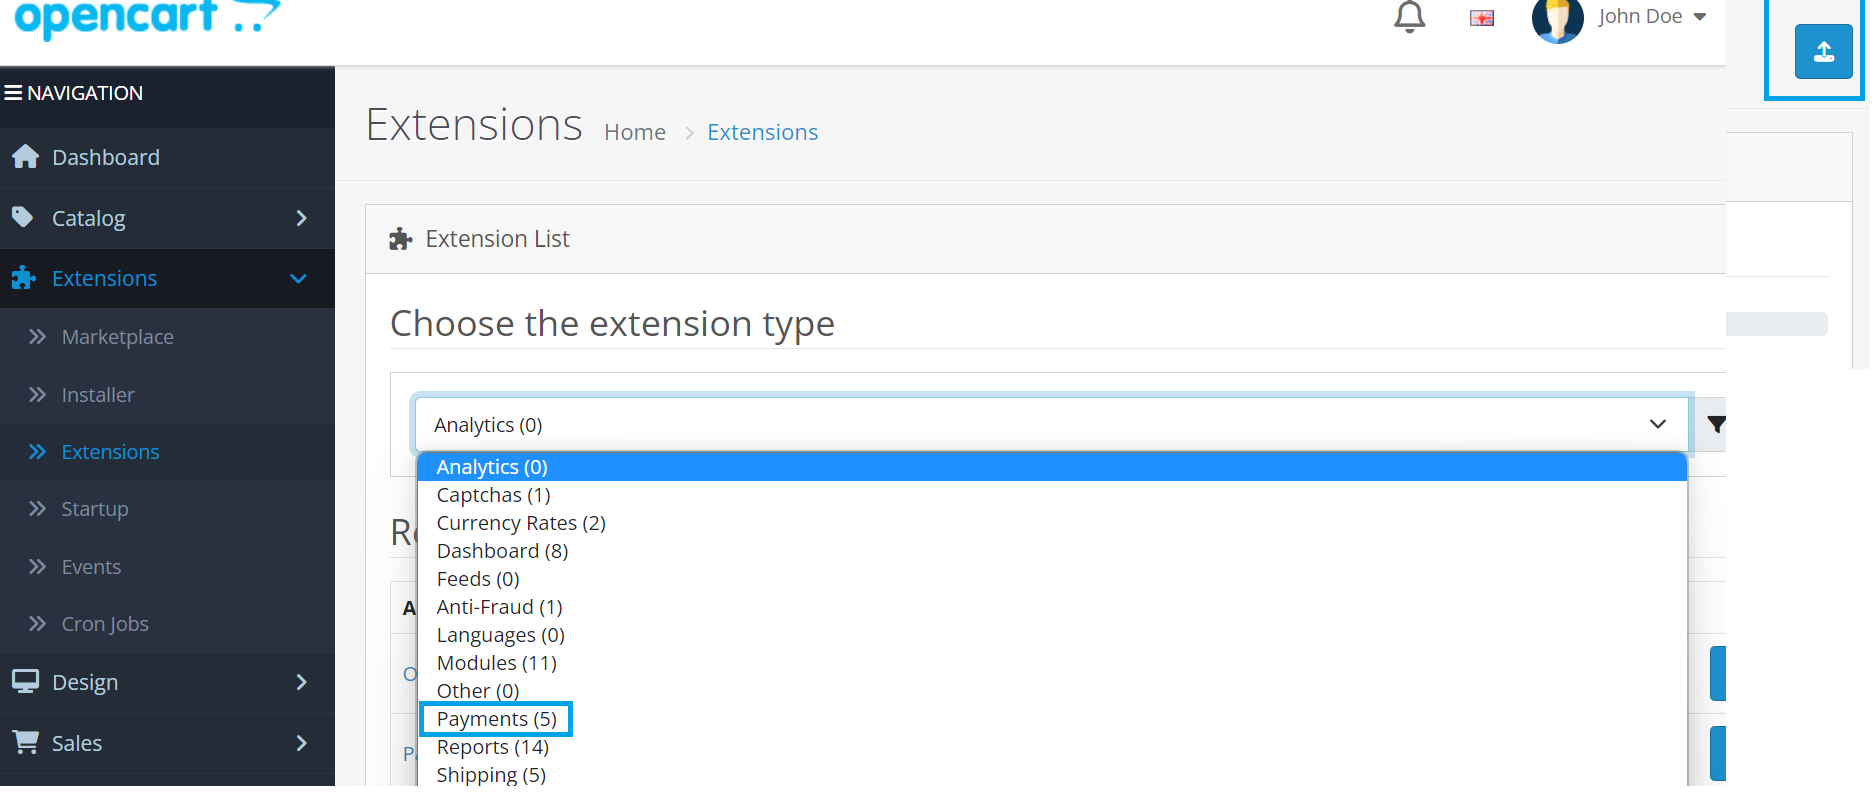Choose Modules (11) in the dropdown list
Viewport: 1876px width, 798px height.
(496, 663)
